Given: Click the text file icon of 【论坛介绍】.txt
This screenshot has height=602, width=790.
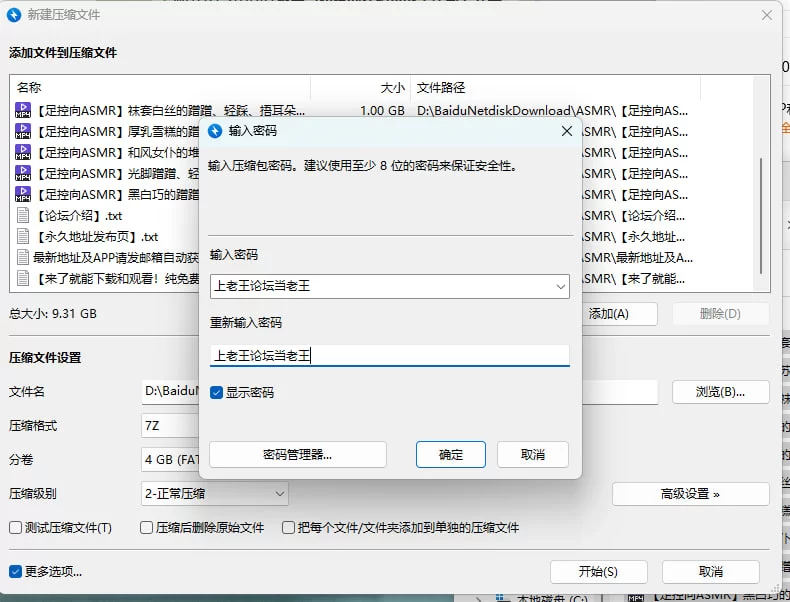Looking at the screenshot, I should click(x=23, y=216).
